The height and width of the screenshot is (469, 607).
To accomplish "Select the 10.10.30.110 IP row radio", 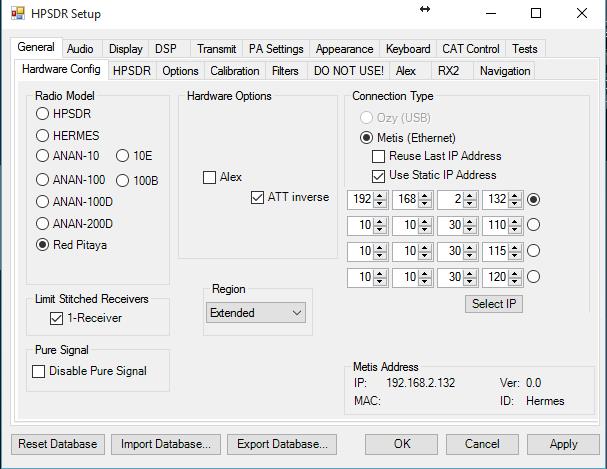I will pyautogui.click(x=533, y=225).
